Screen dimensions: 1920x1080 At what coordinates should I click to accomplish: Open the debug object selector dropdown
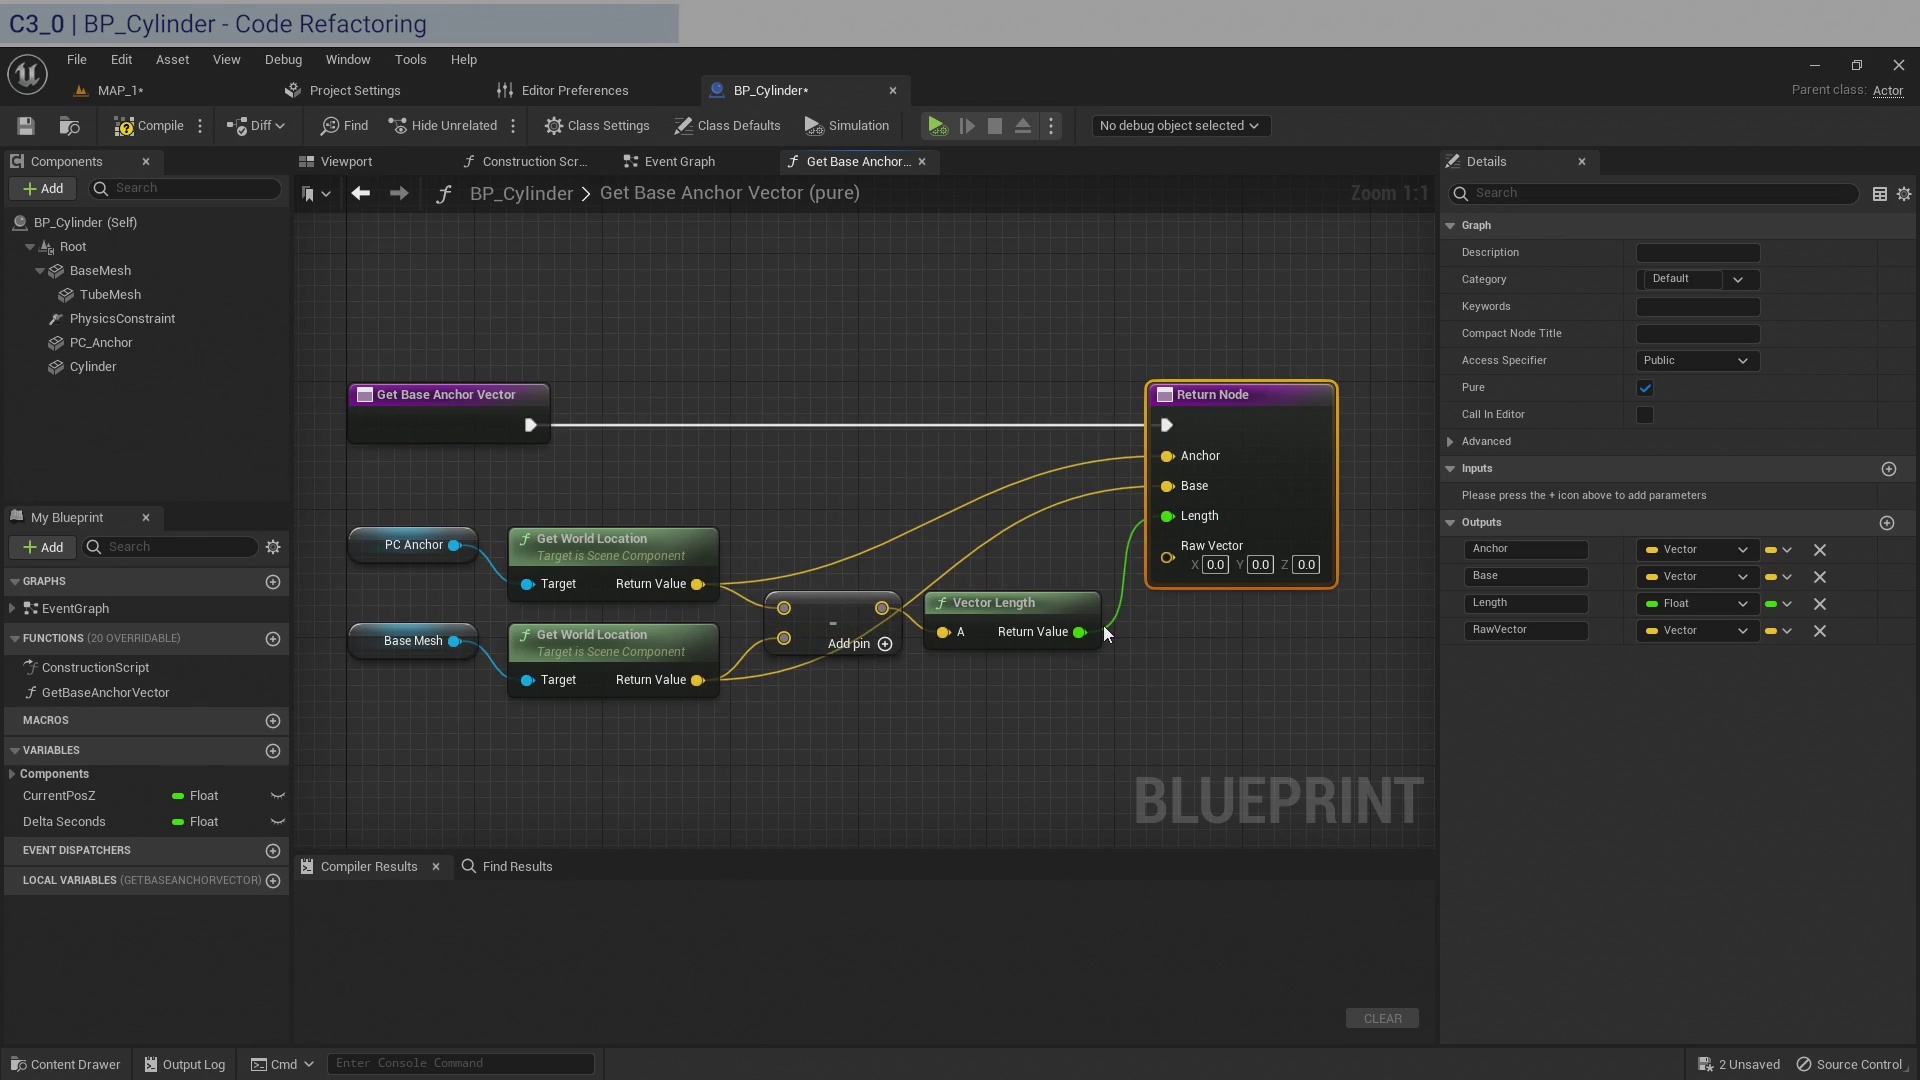pos(1180,126)
